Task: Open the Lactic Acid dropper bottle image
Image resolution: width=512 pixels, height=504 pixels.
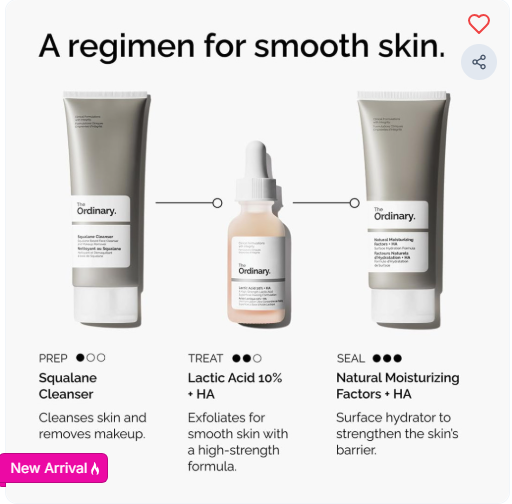Action: point(256,232)
